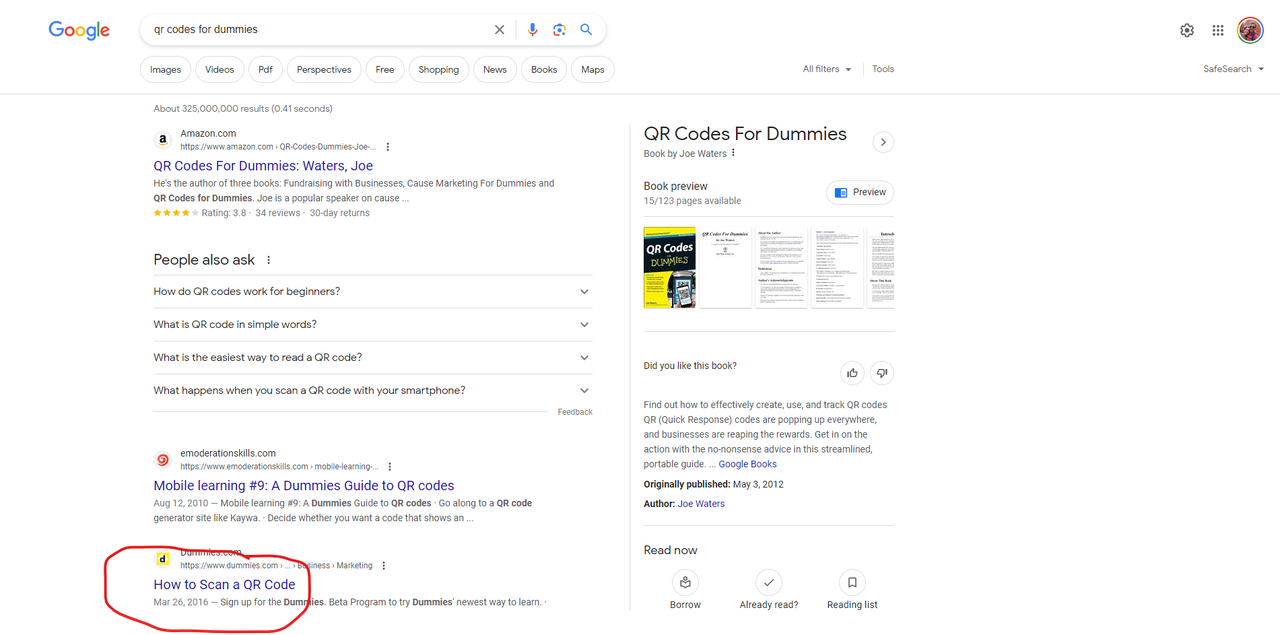The height and width of the screenshot is (635, 1280).
Task: Select the Free filter chip
Action: (385, 69)
